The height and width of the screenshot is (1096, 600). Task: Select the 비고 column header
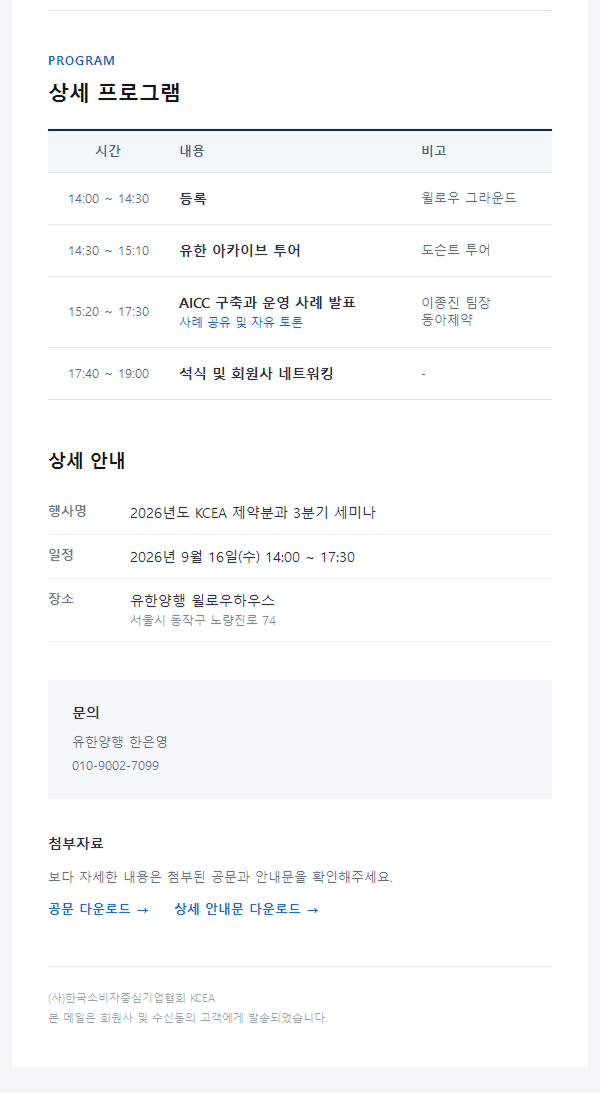(434, 151)
